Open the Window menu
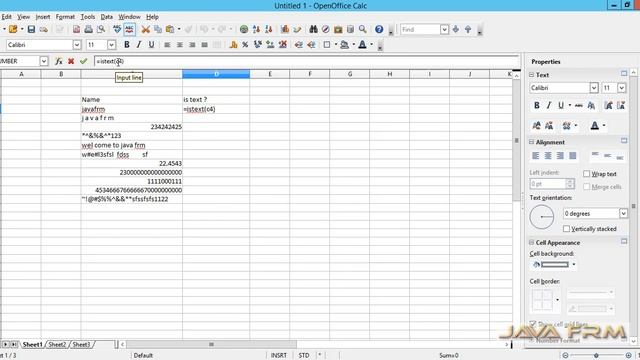This screenshot has height=360, width=640. (129, 17)
